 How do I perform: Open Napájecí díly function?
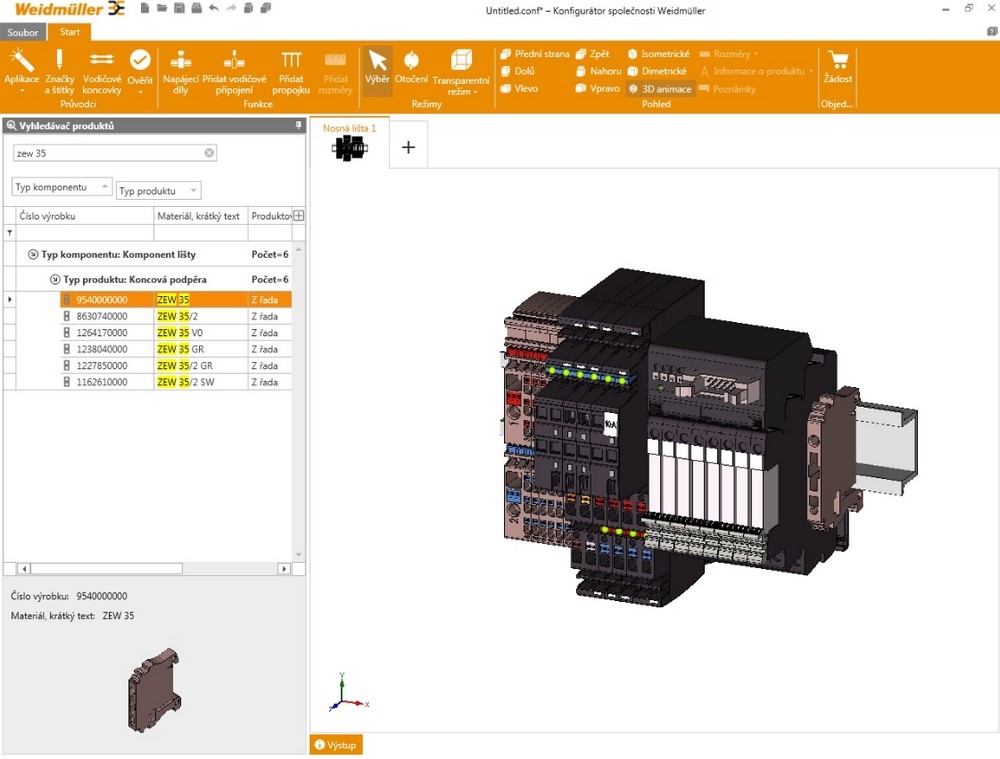point(180,71)
